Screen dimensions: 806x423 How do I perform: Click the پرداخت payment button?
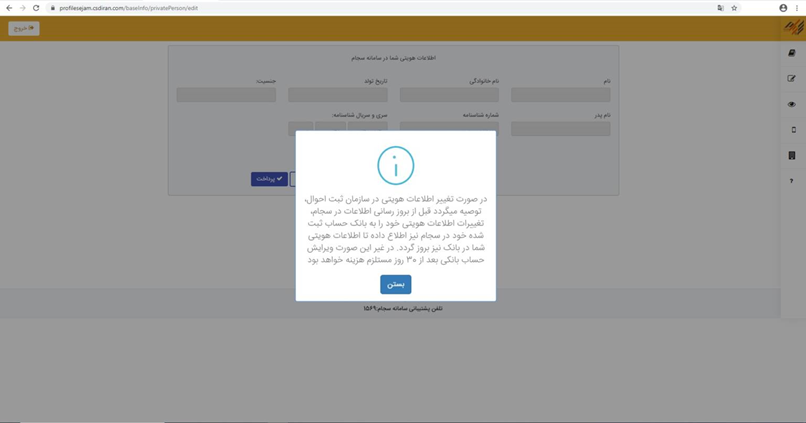click(269, 179)
